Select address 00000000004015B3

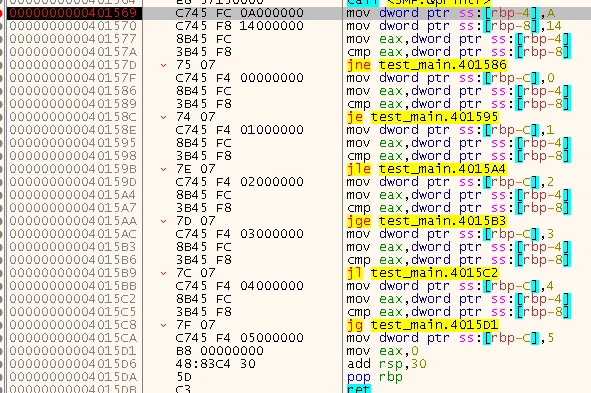coord(73,247)
